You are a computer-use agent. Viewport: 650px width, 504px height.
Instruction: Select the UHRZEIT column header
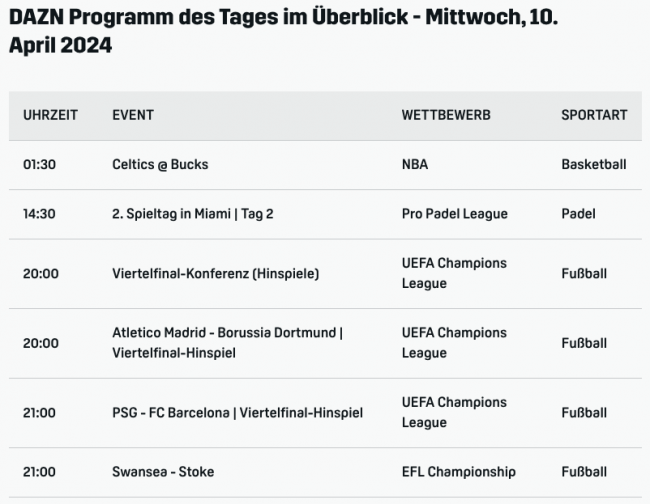click(50, 115)
